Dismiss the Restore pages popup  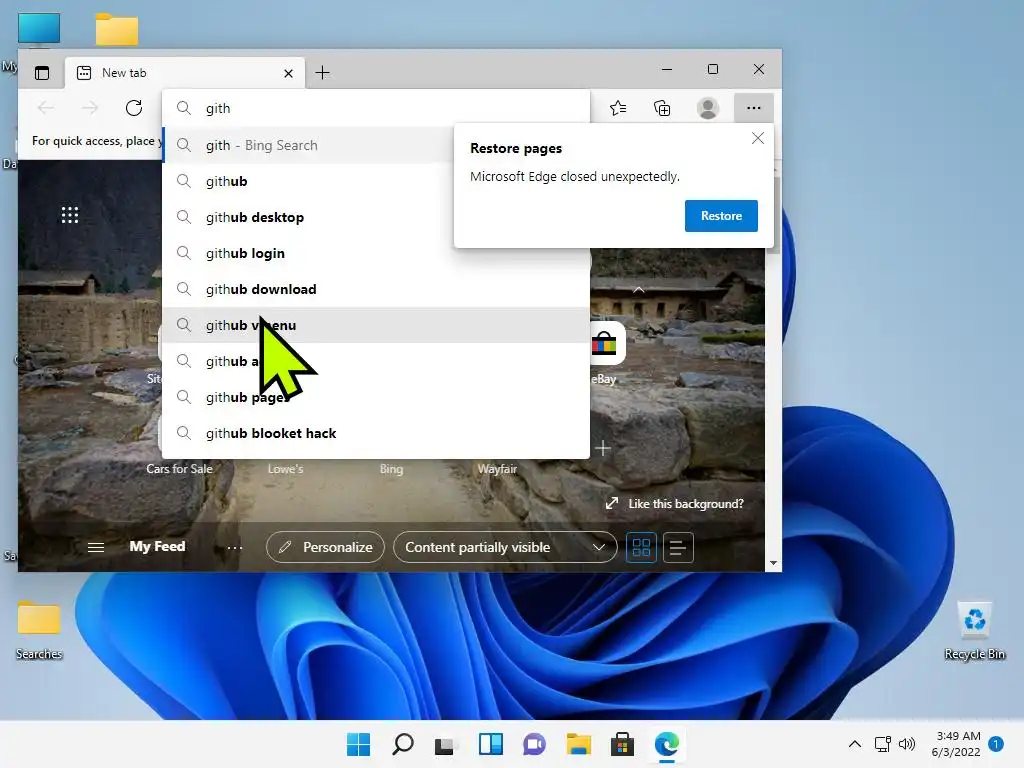tap(758, 138)
